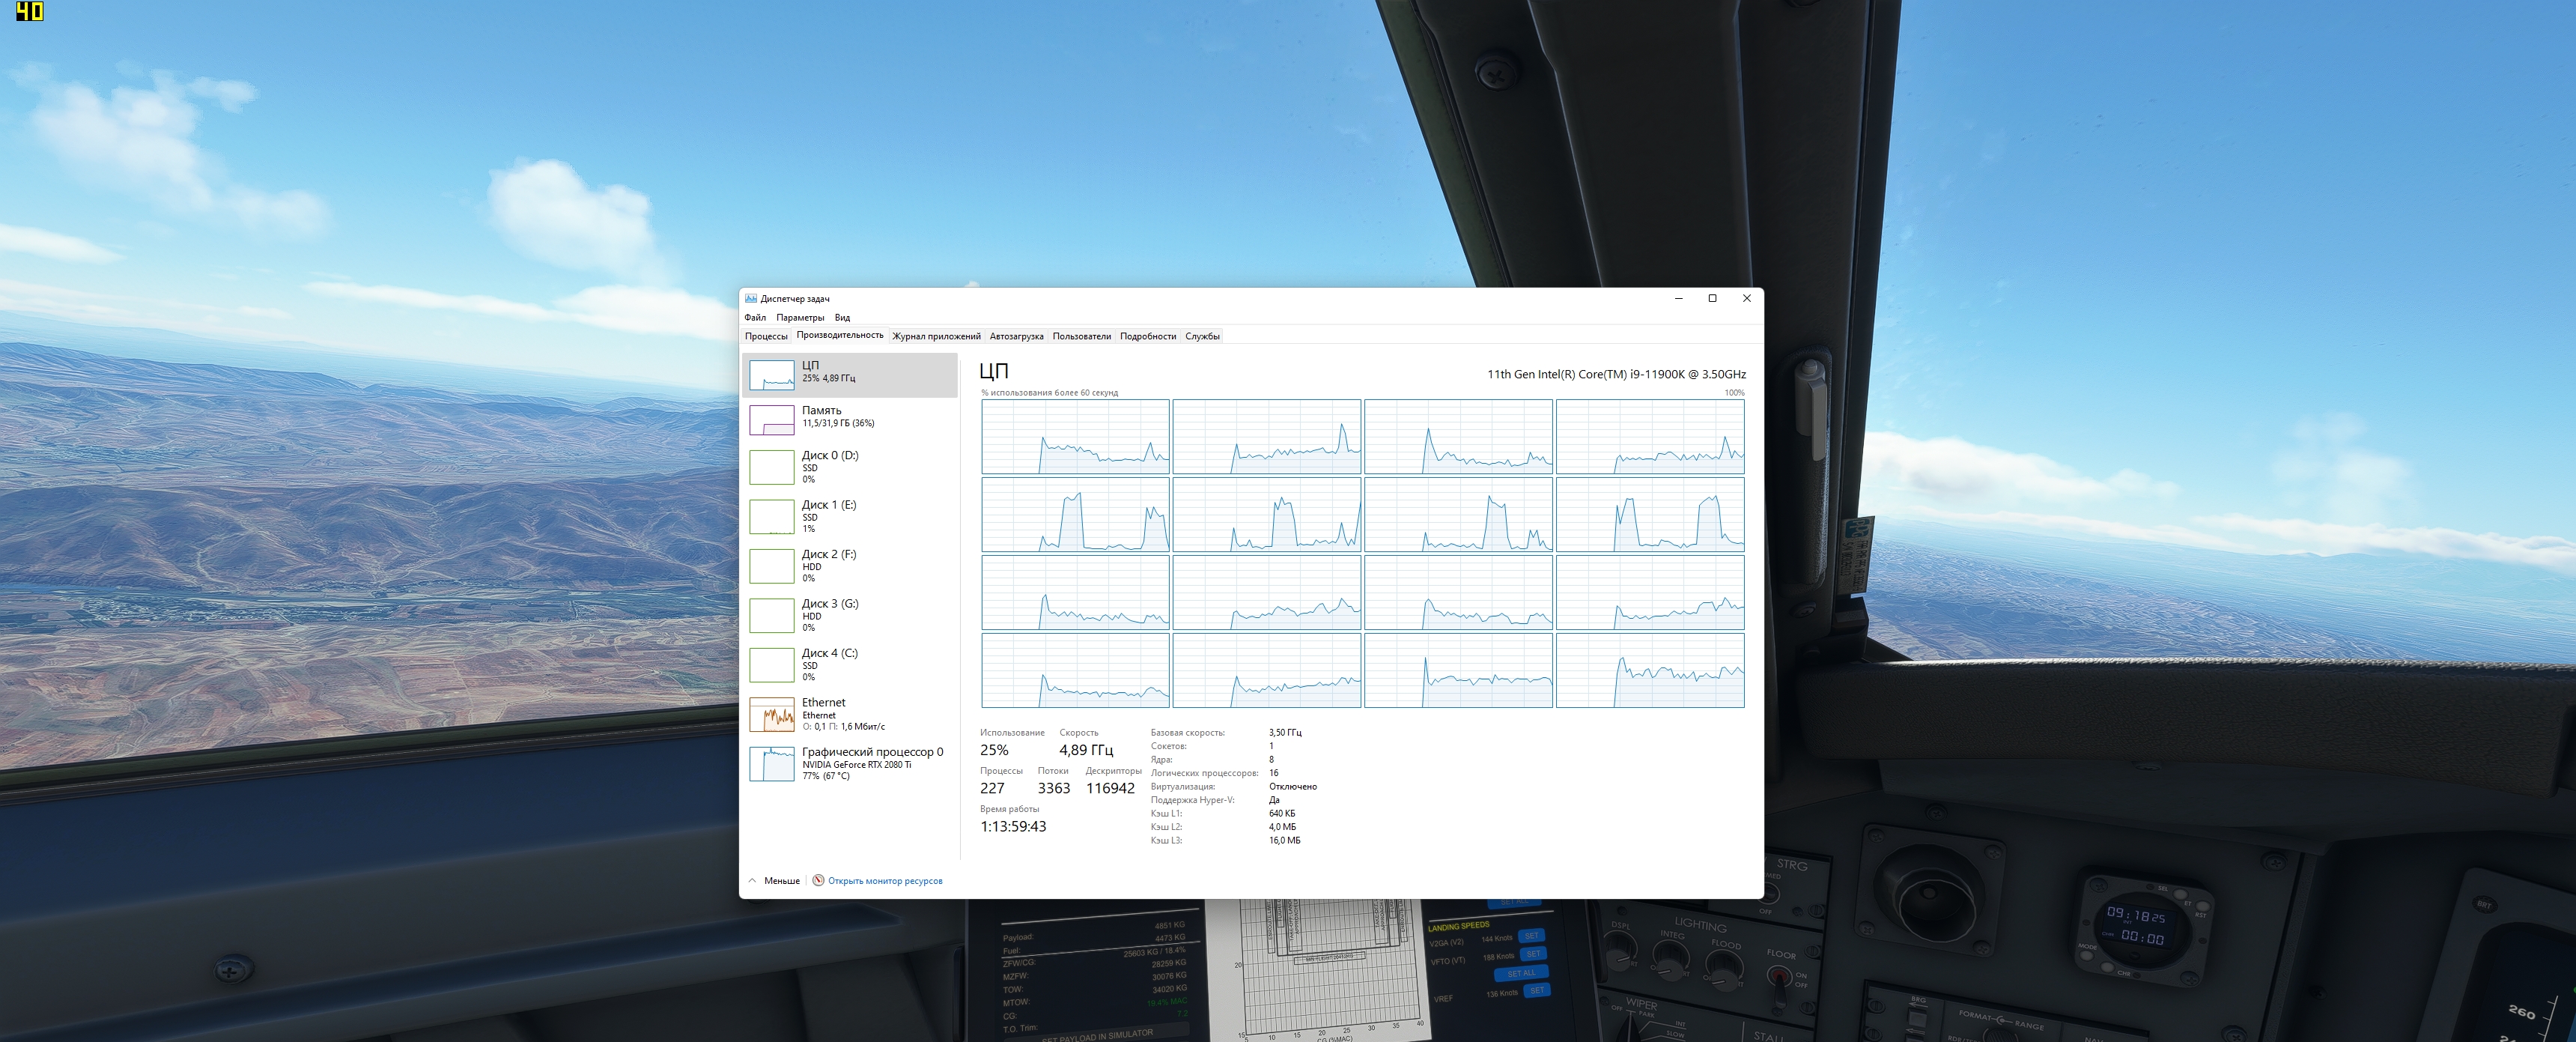
Task: Open the Диск 3 (G:) thumbnail
Action: [x=772, y=615]
